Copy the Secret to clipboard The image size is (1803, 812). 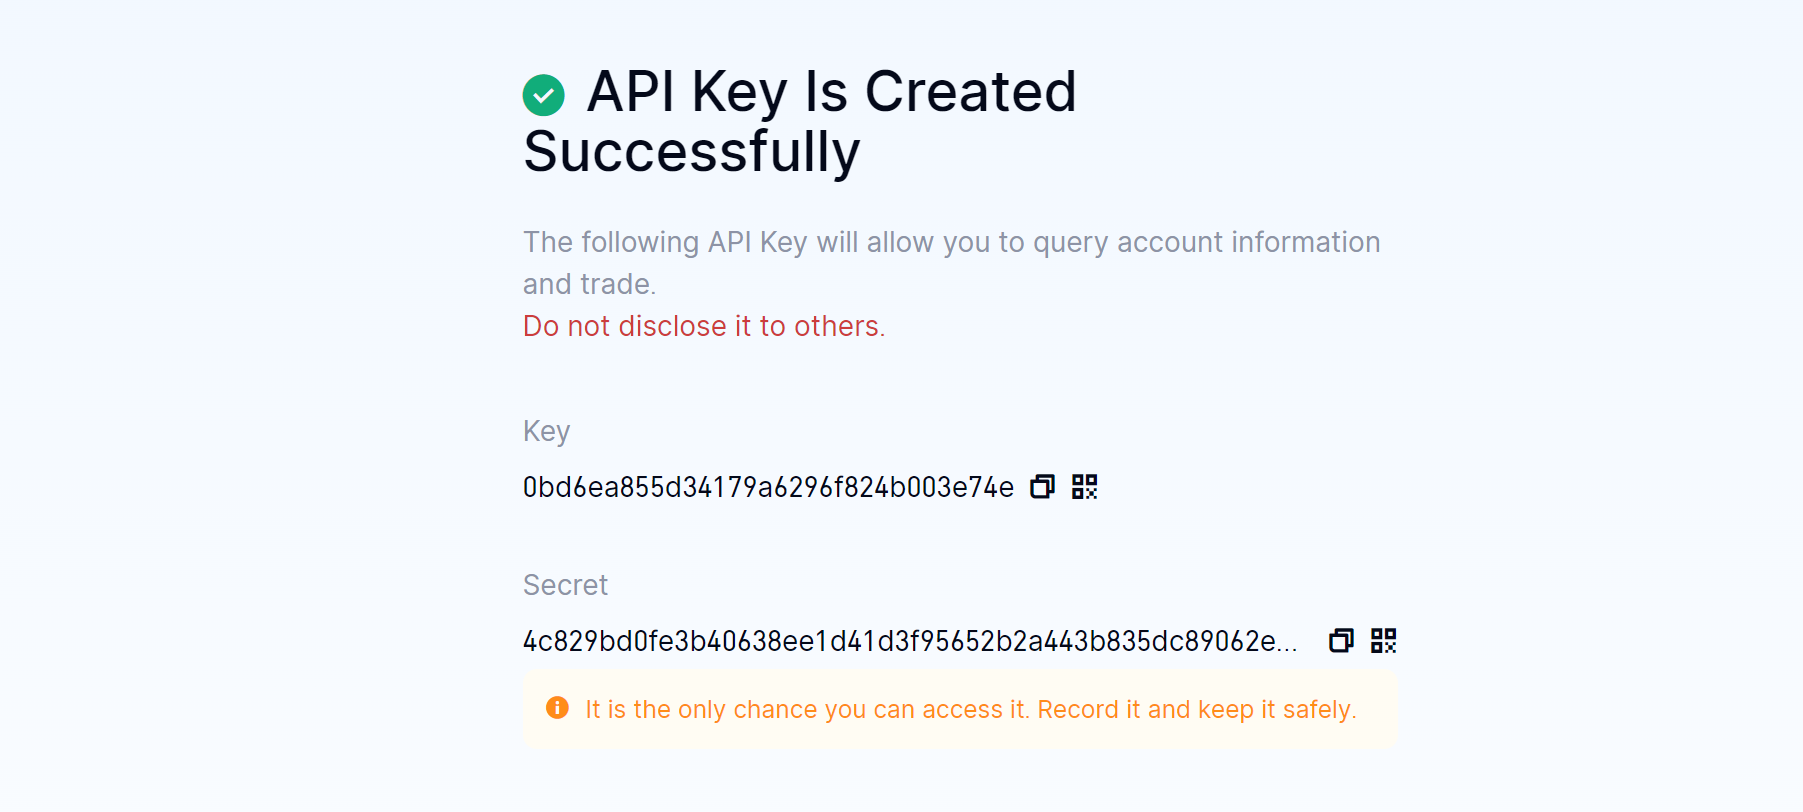(1341, 640)
